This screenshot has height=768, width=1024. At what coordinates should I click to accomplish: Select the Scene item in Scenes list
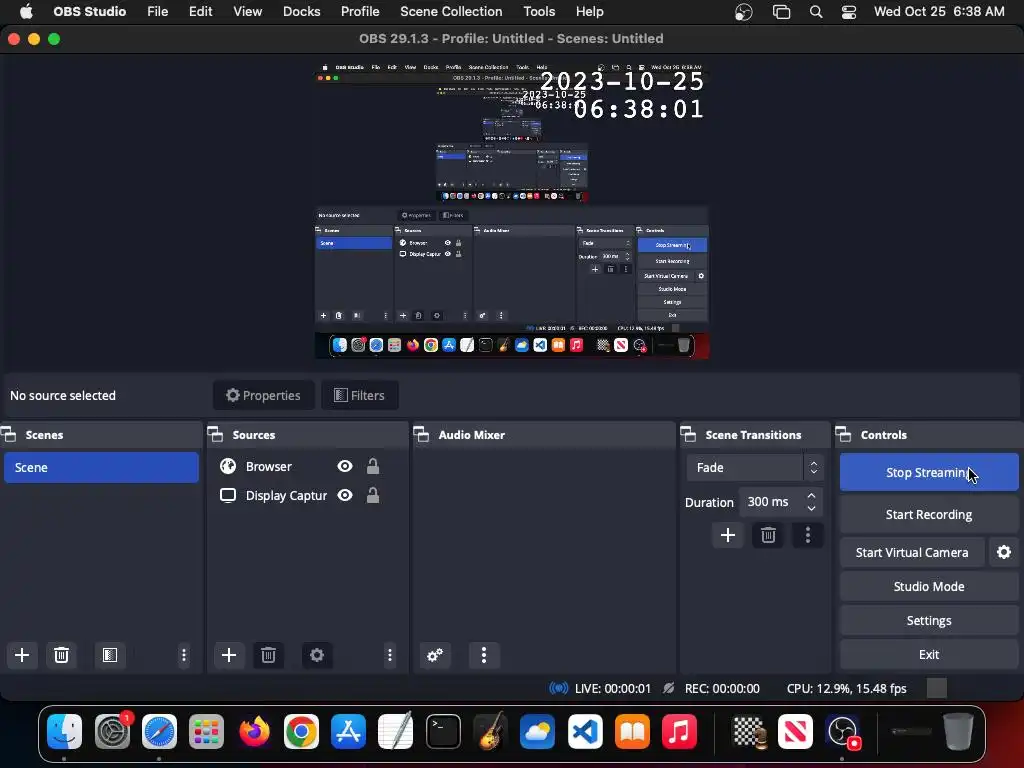coord(101,468)
